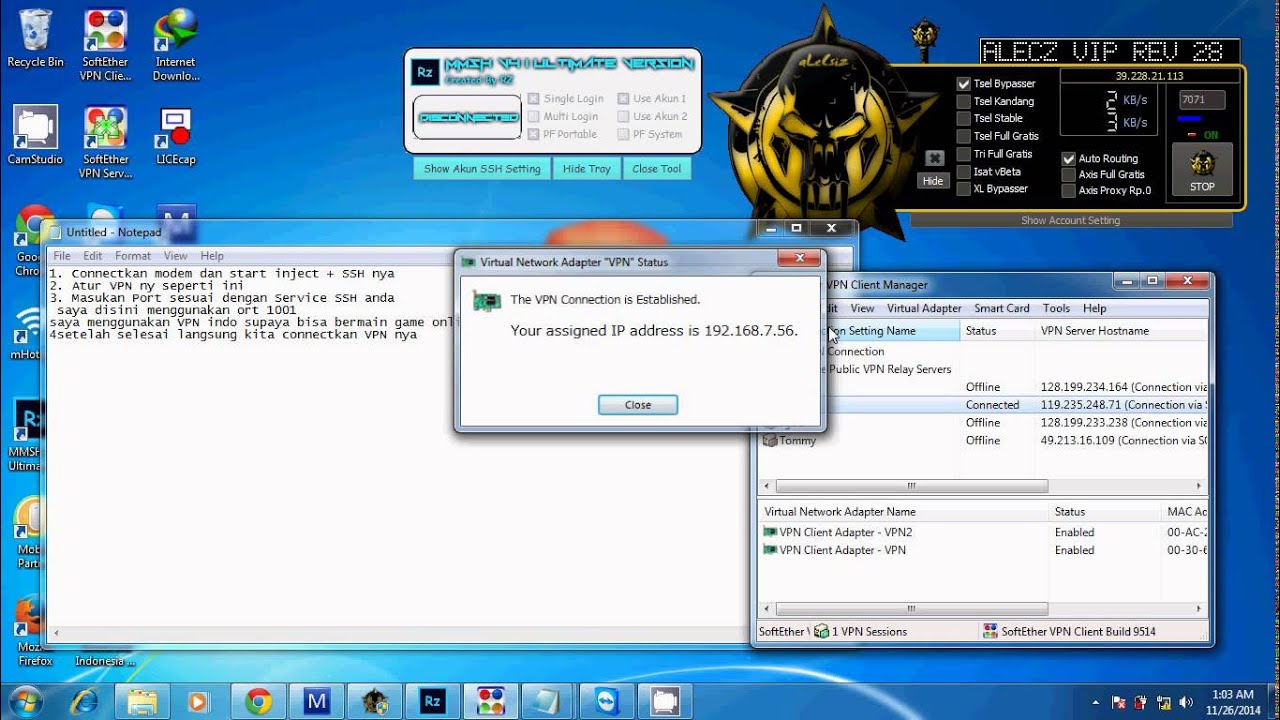
Task: Open Windows Media Player taskbar icon
Action: (x=200, y=701)
